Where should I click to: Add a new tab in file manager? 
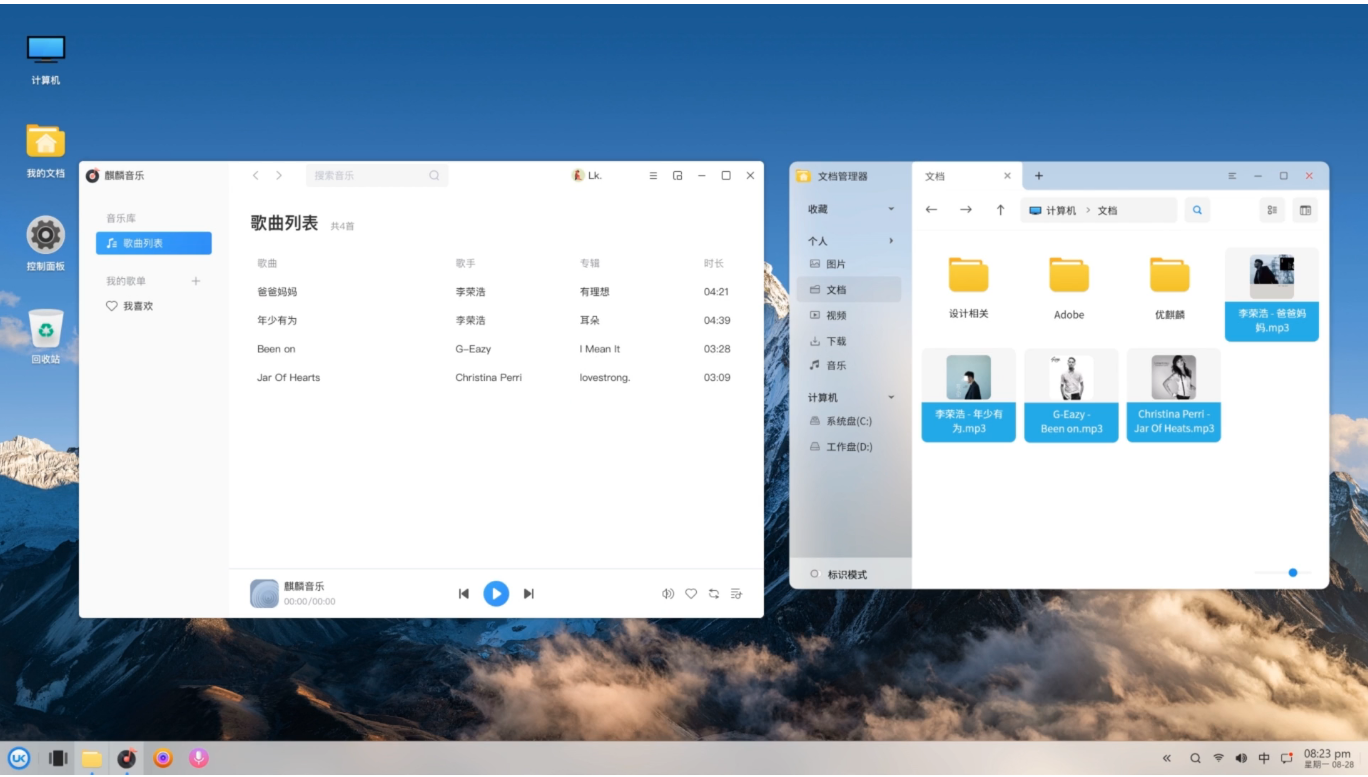click(x=1038, y=176)
